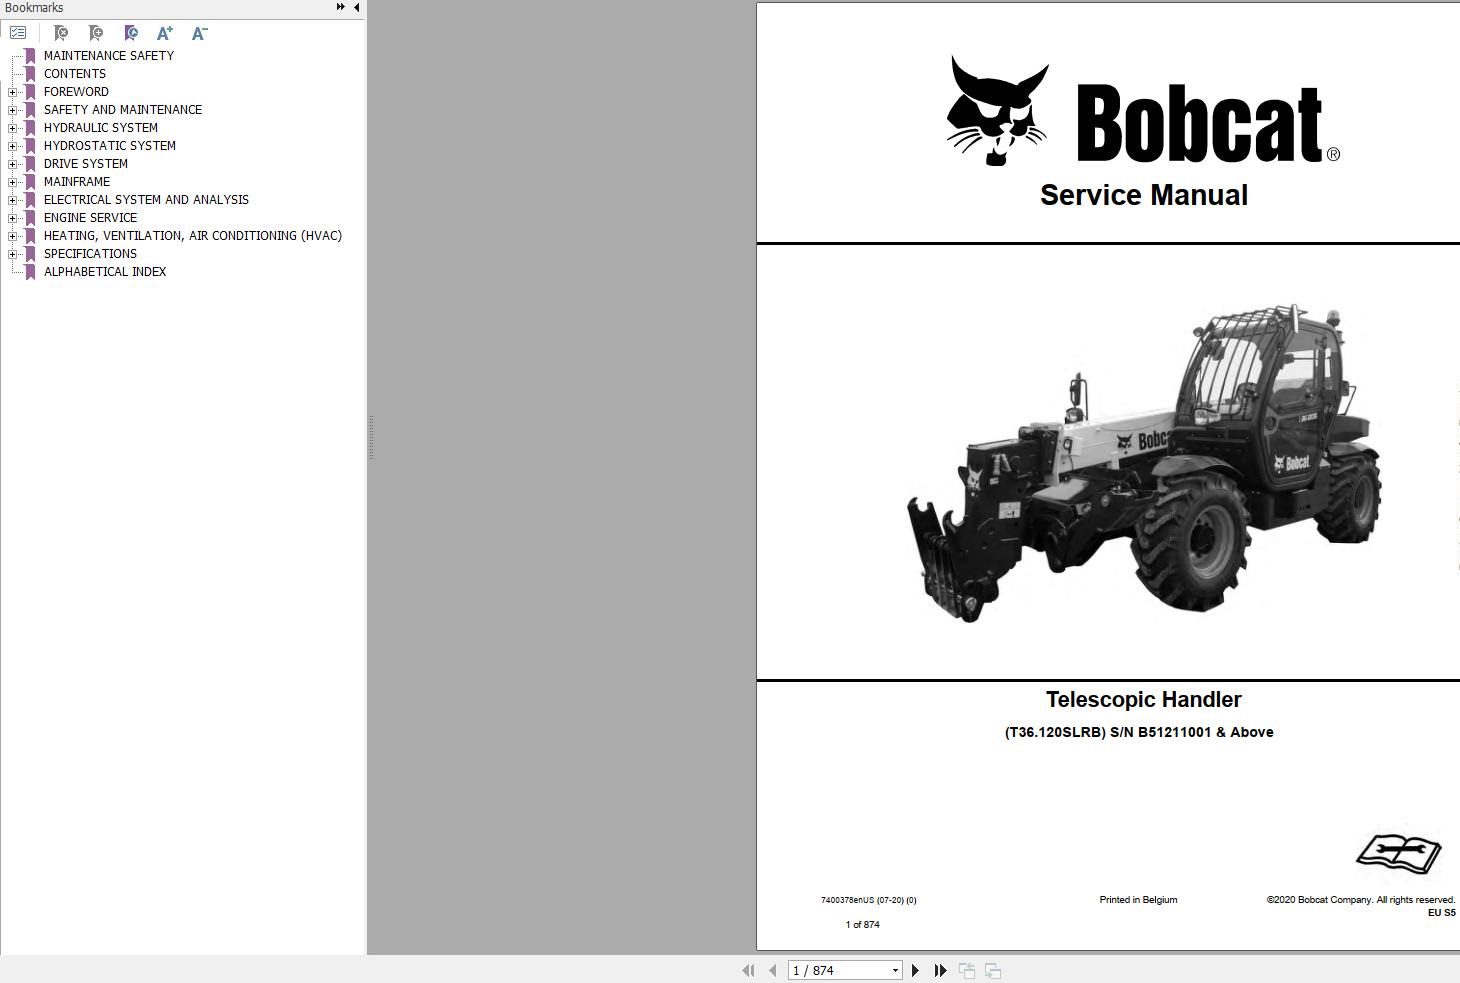Expand the FOREWORD bookmark
The width and height of the screenshot is (1460, 983).
11,91
